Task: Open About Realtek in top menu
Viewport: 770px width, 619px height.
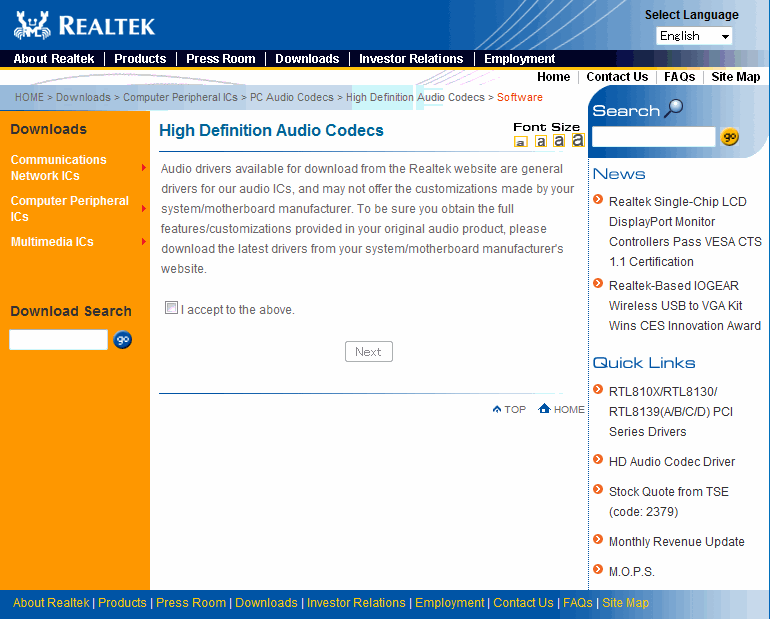Action: (x=54, y=59)
